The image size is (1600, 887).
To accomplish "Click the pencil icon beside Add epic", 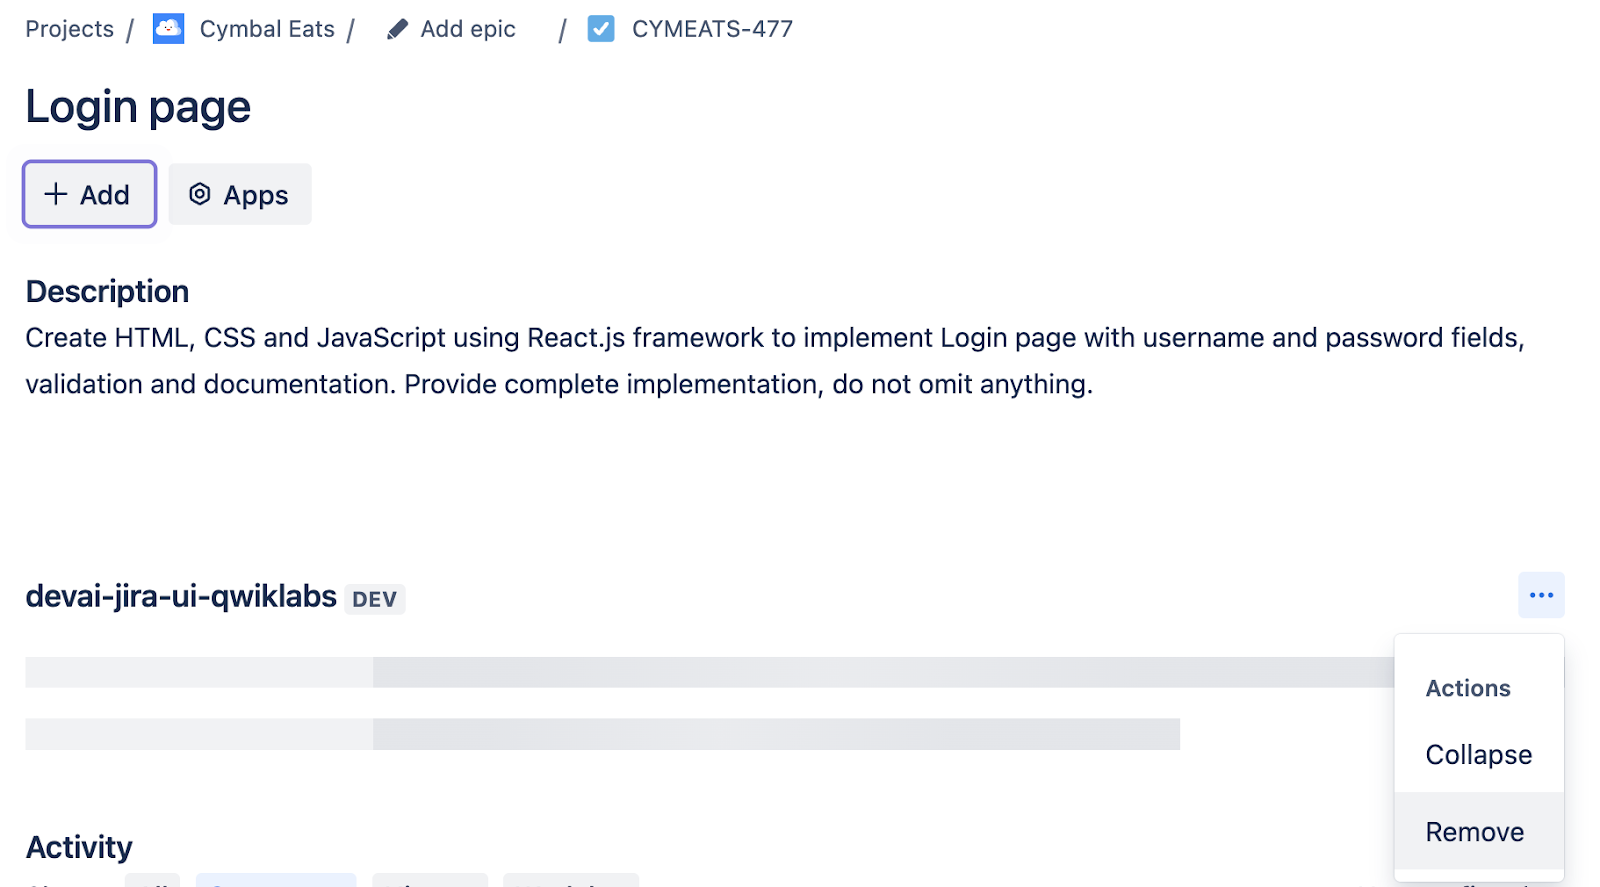I will coord(397,30).
